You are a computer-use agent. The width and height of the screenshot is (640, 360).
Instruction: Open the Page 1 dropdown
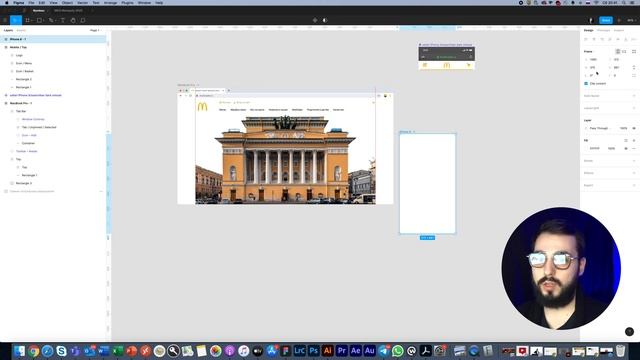(x=95, y=30)
